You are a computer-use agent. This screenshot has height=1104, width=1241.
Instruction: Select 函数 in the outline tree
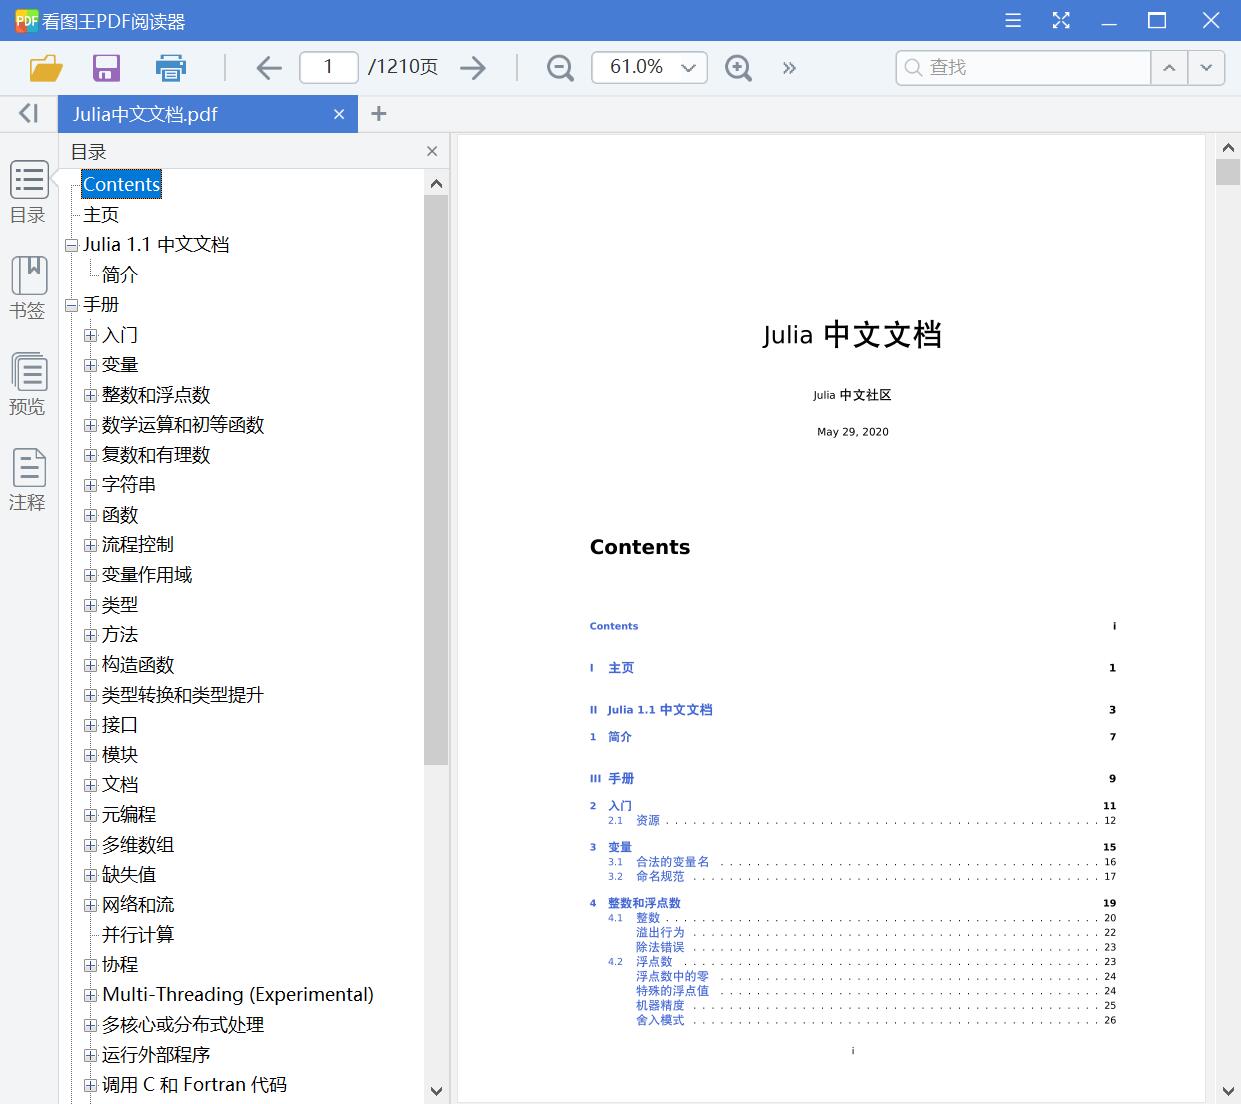coord(120,514)
